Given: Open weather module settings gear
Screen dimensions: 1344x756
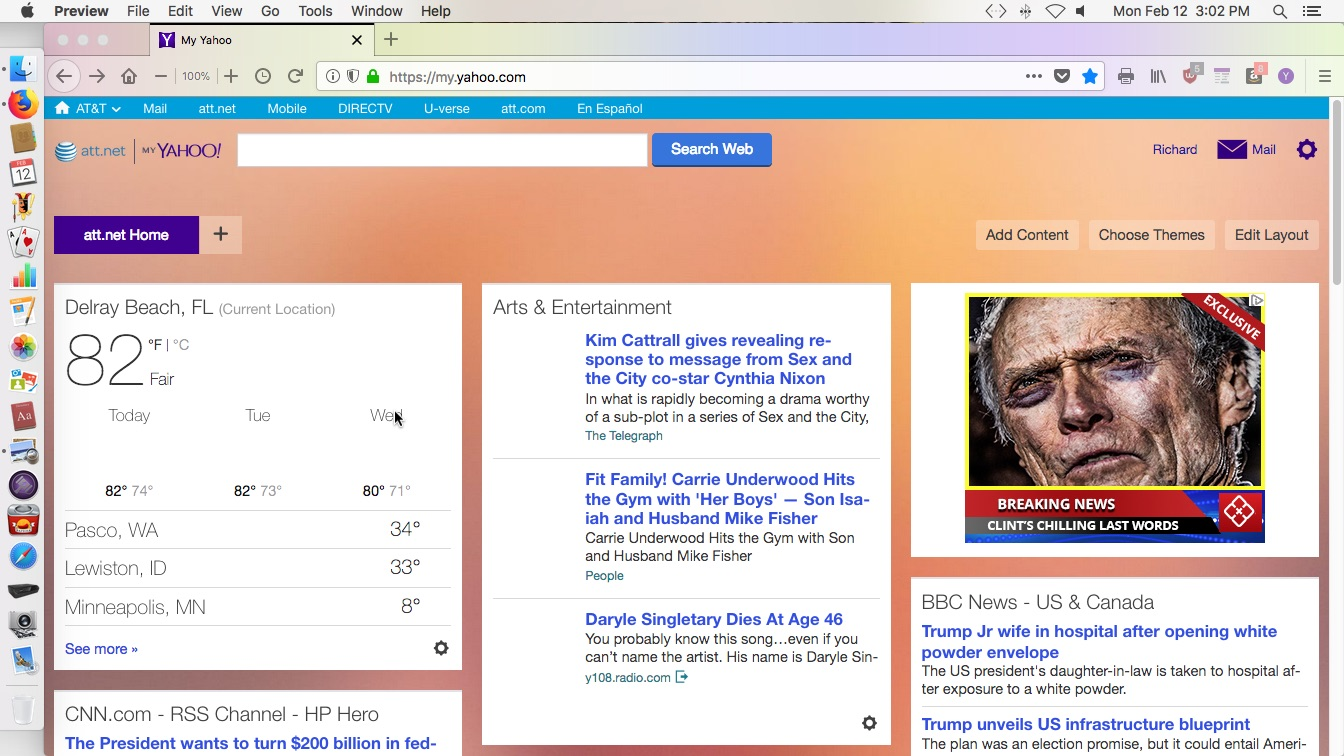Looking at the screenshot, I should [x=441, y=648].
